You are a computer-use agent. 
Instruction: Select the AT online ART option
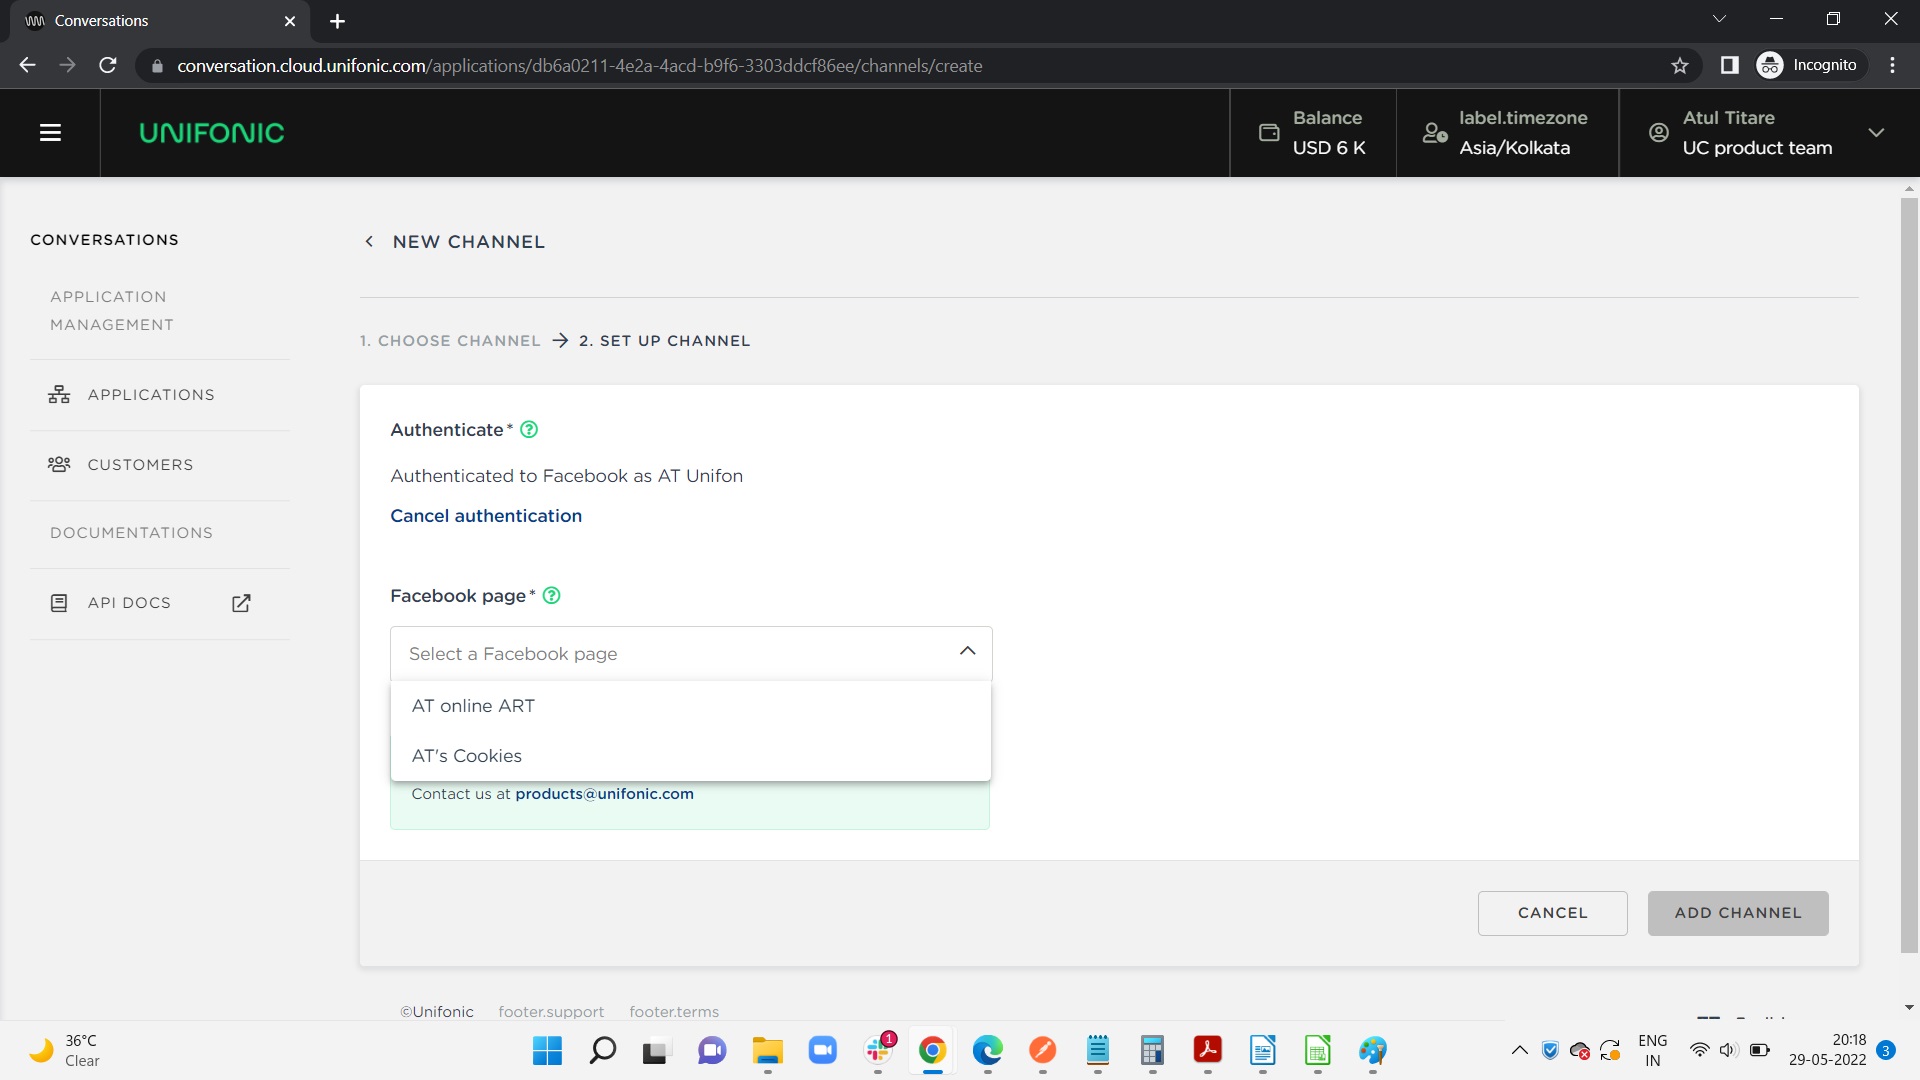coord(473,706)
